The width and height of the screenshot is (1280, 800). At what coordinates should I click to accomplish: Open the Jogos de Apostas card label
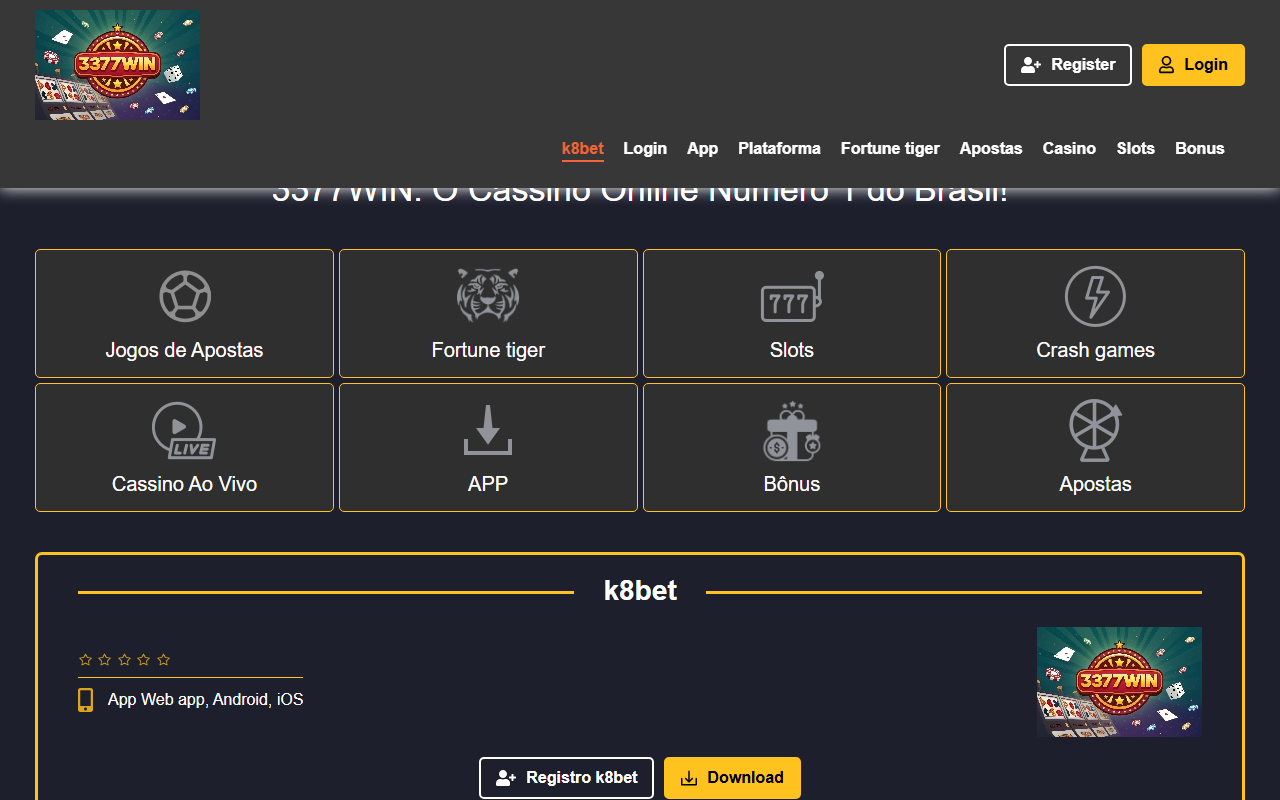click(184, 350)
